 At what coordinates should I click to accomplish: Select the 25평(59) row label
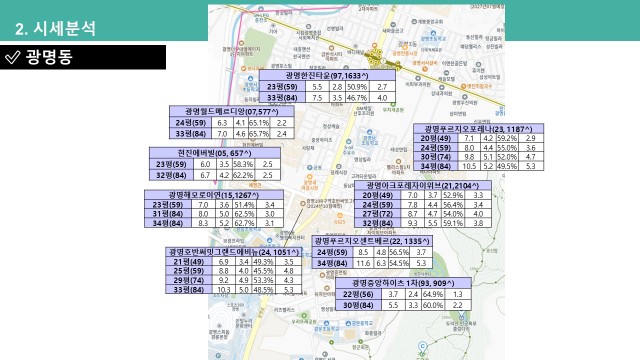[189, 271]
